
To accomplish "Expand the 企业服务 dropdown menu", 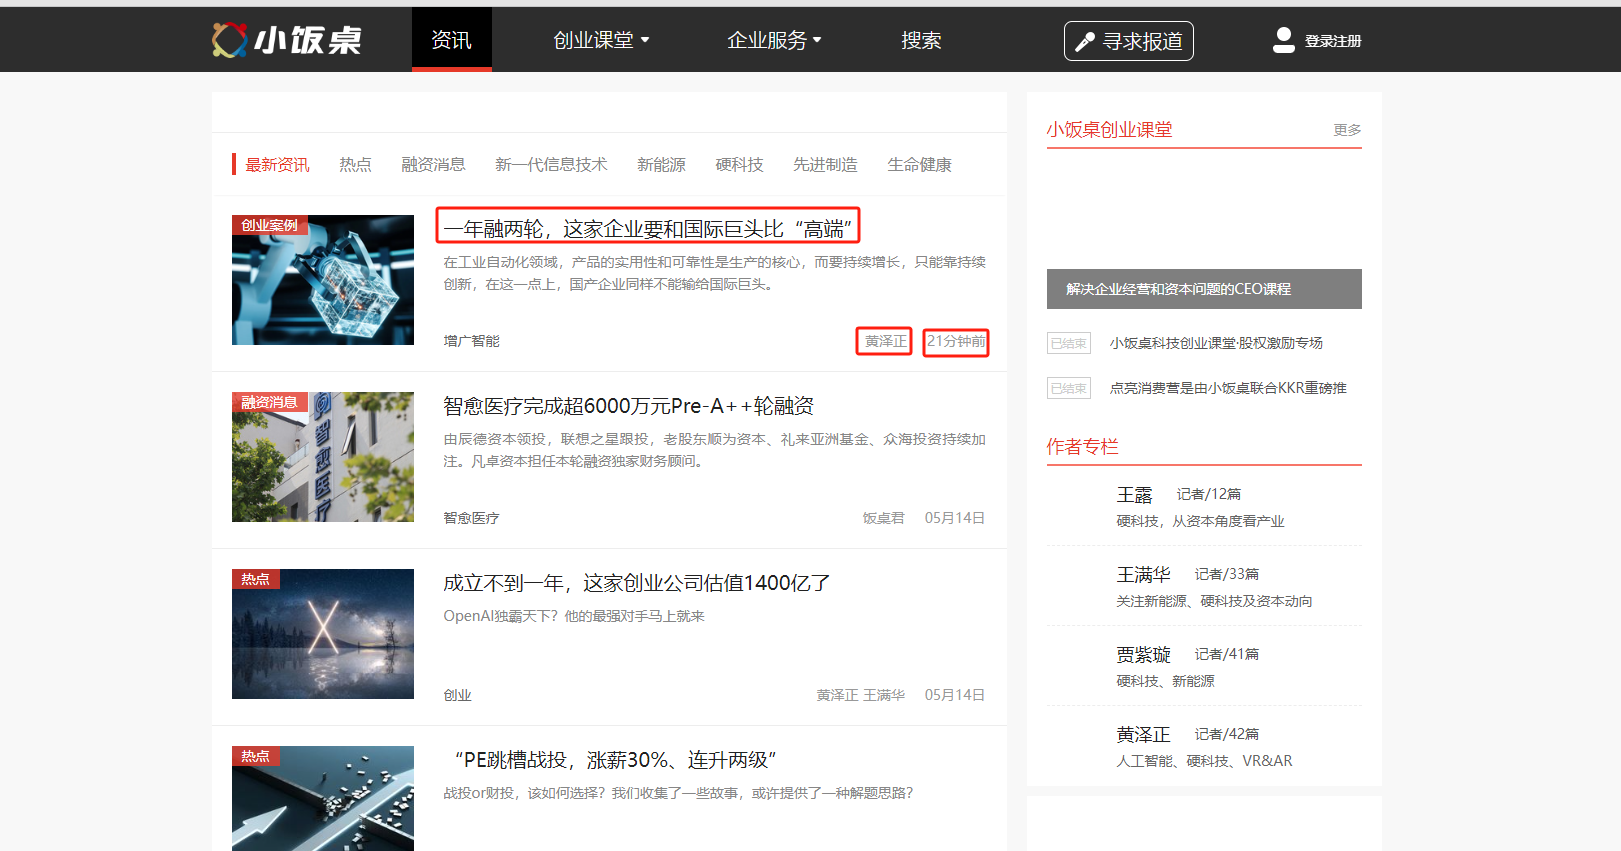I will tap(774, 40).
